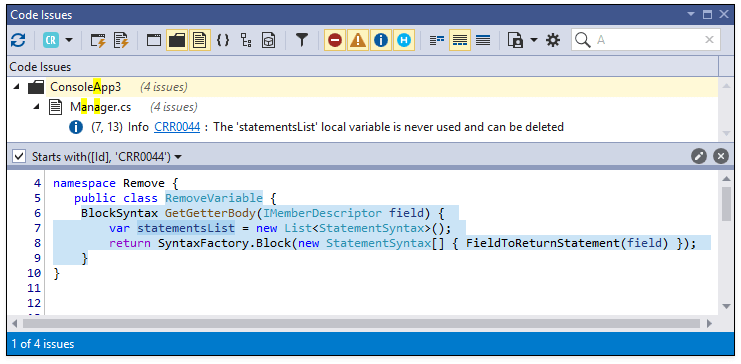The height and width of the screenshot is (364, 741).
Task: Clear the search box with X
Action: coord(709,40)
